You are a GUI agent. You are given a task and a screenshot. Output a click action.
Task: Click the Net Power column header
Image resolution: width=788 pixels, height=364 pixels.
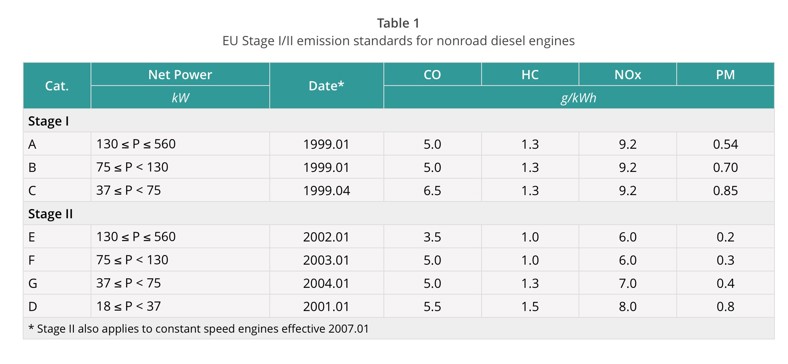(x=180, y=74)
